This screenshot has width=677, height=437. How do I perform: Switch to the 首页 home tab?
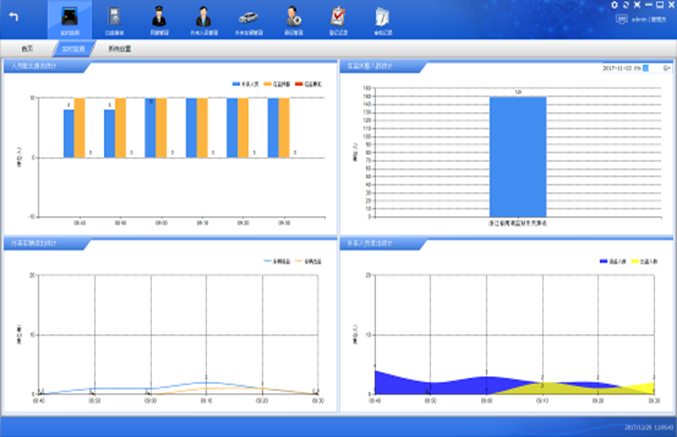point(28,48)
